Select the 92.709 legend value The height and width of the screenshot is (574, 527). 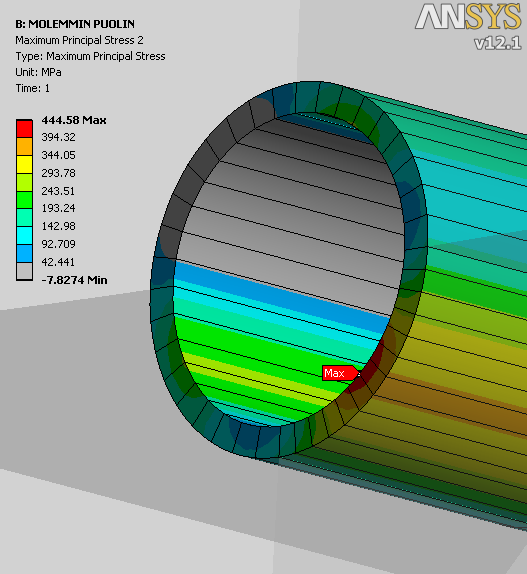pos(59,244)
